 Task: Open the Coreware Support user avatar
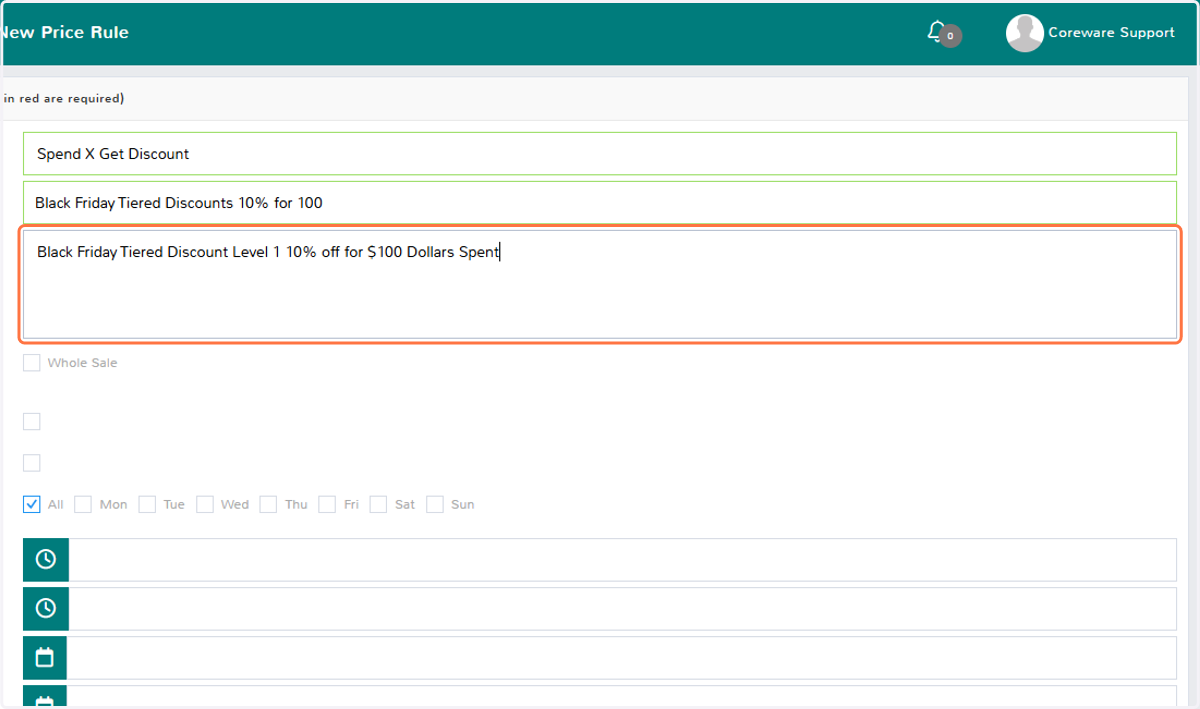(x=1024, y=33)
